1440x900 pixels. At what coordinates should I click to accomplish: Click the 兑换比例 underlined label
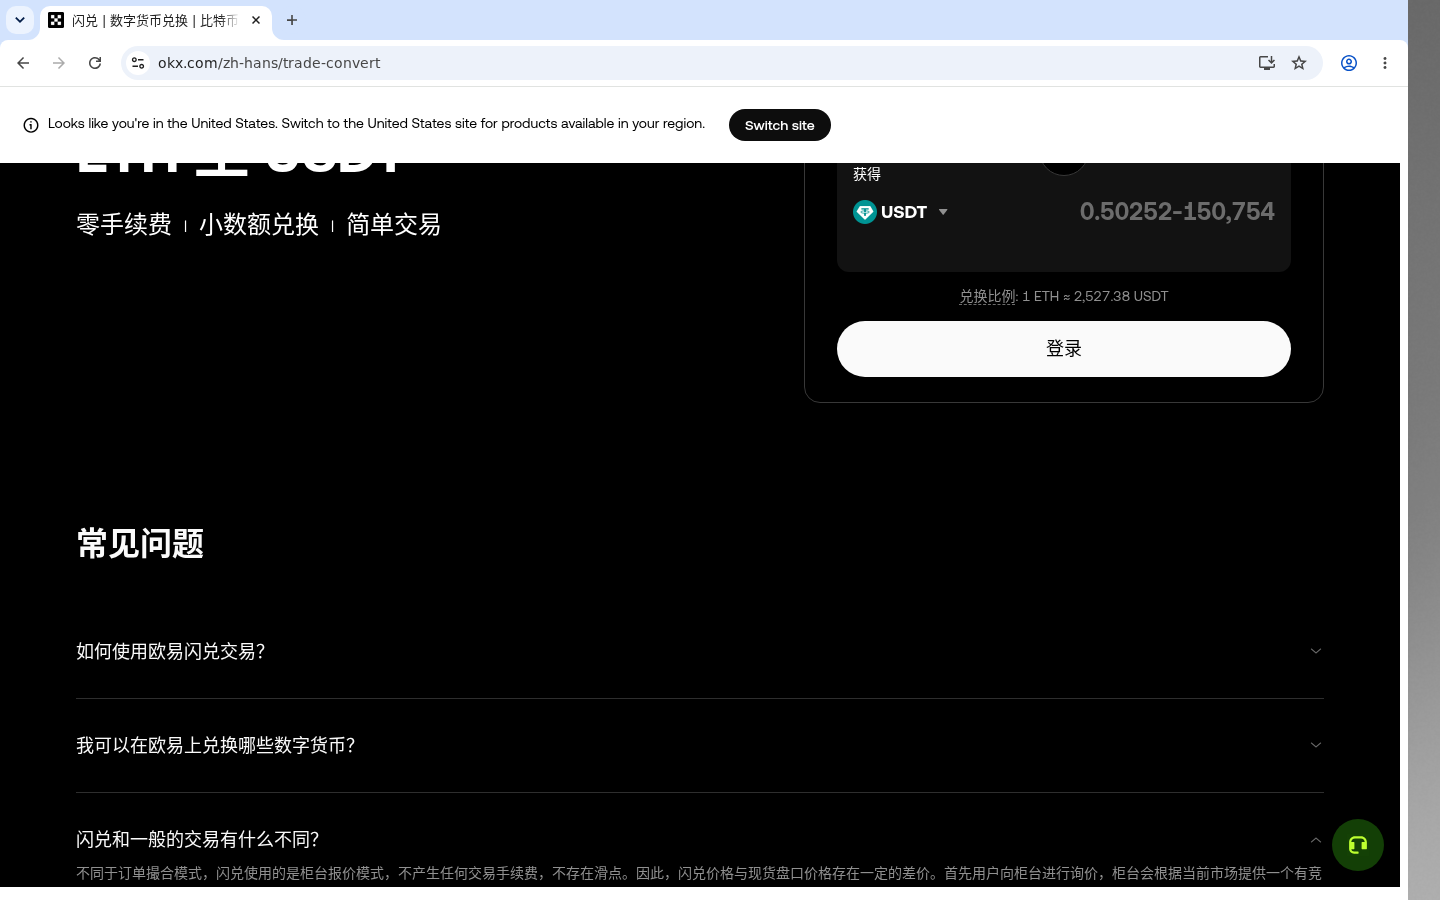987,297
